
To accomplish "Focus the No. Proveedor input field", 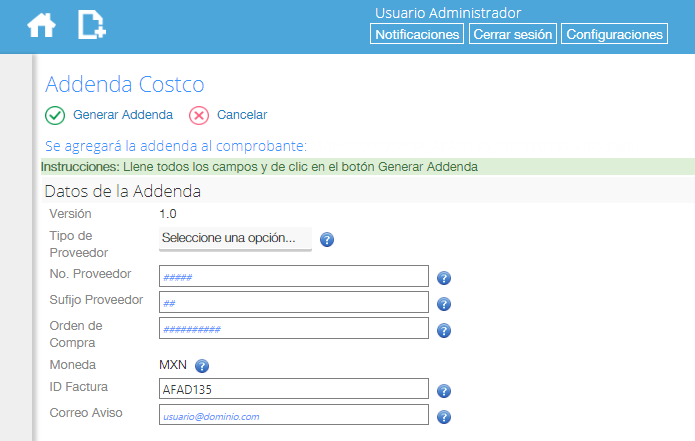I will [294, 277].
